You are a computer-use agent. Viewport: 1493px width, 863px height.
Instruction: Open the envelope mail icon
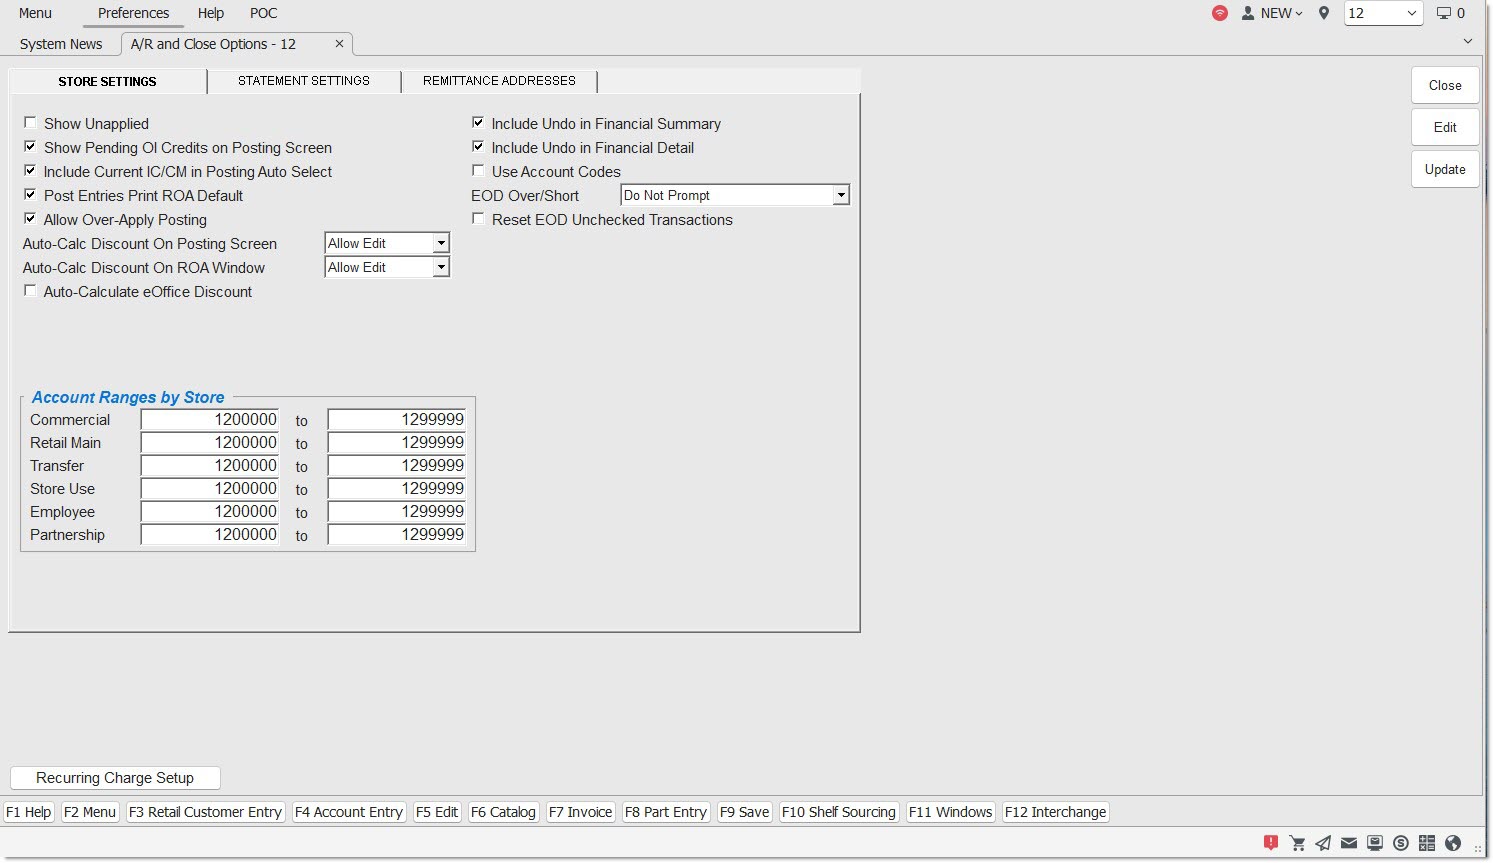click(x=1349, y=843)
